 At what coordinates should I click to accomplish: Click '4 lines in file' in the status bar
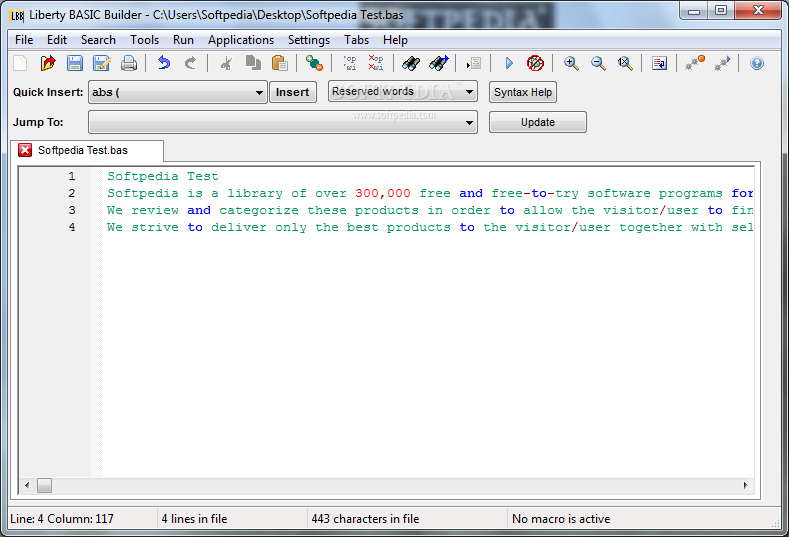[194, 519]
